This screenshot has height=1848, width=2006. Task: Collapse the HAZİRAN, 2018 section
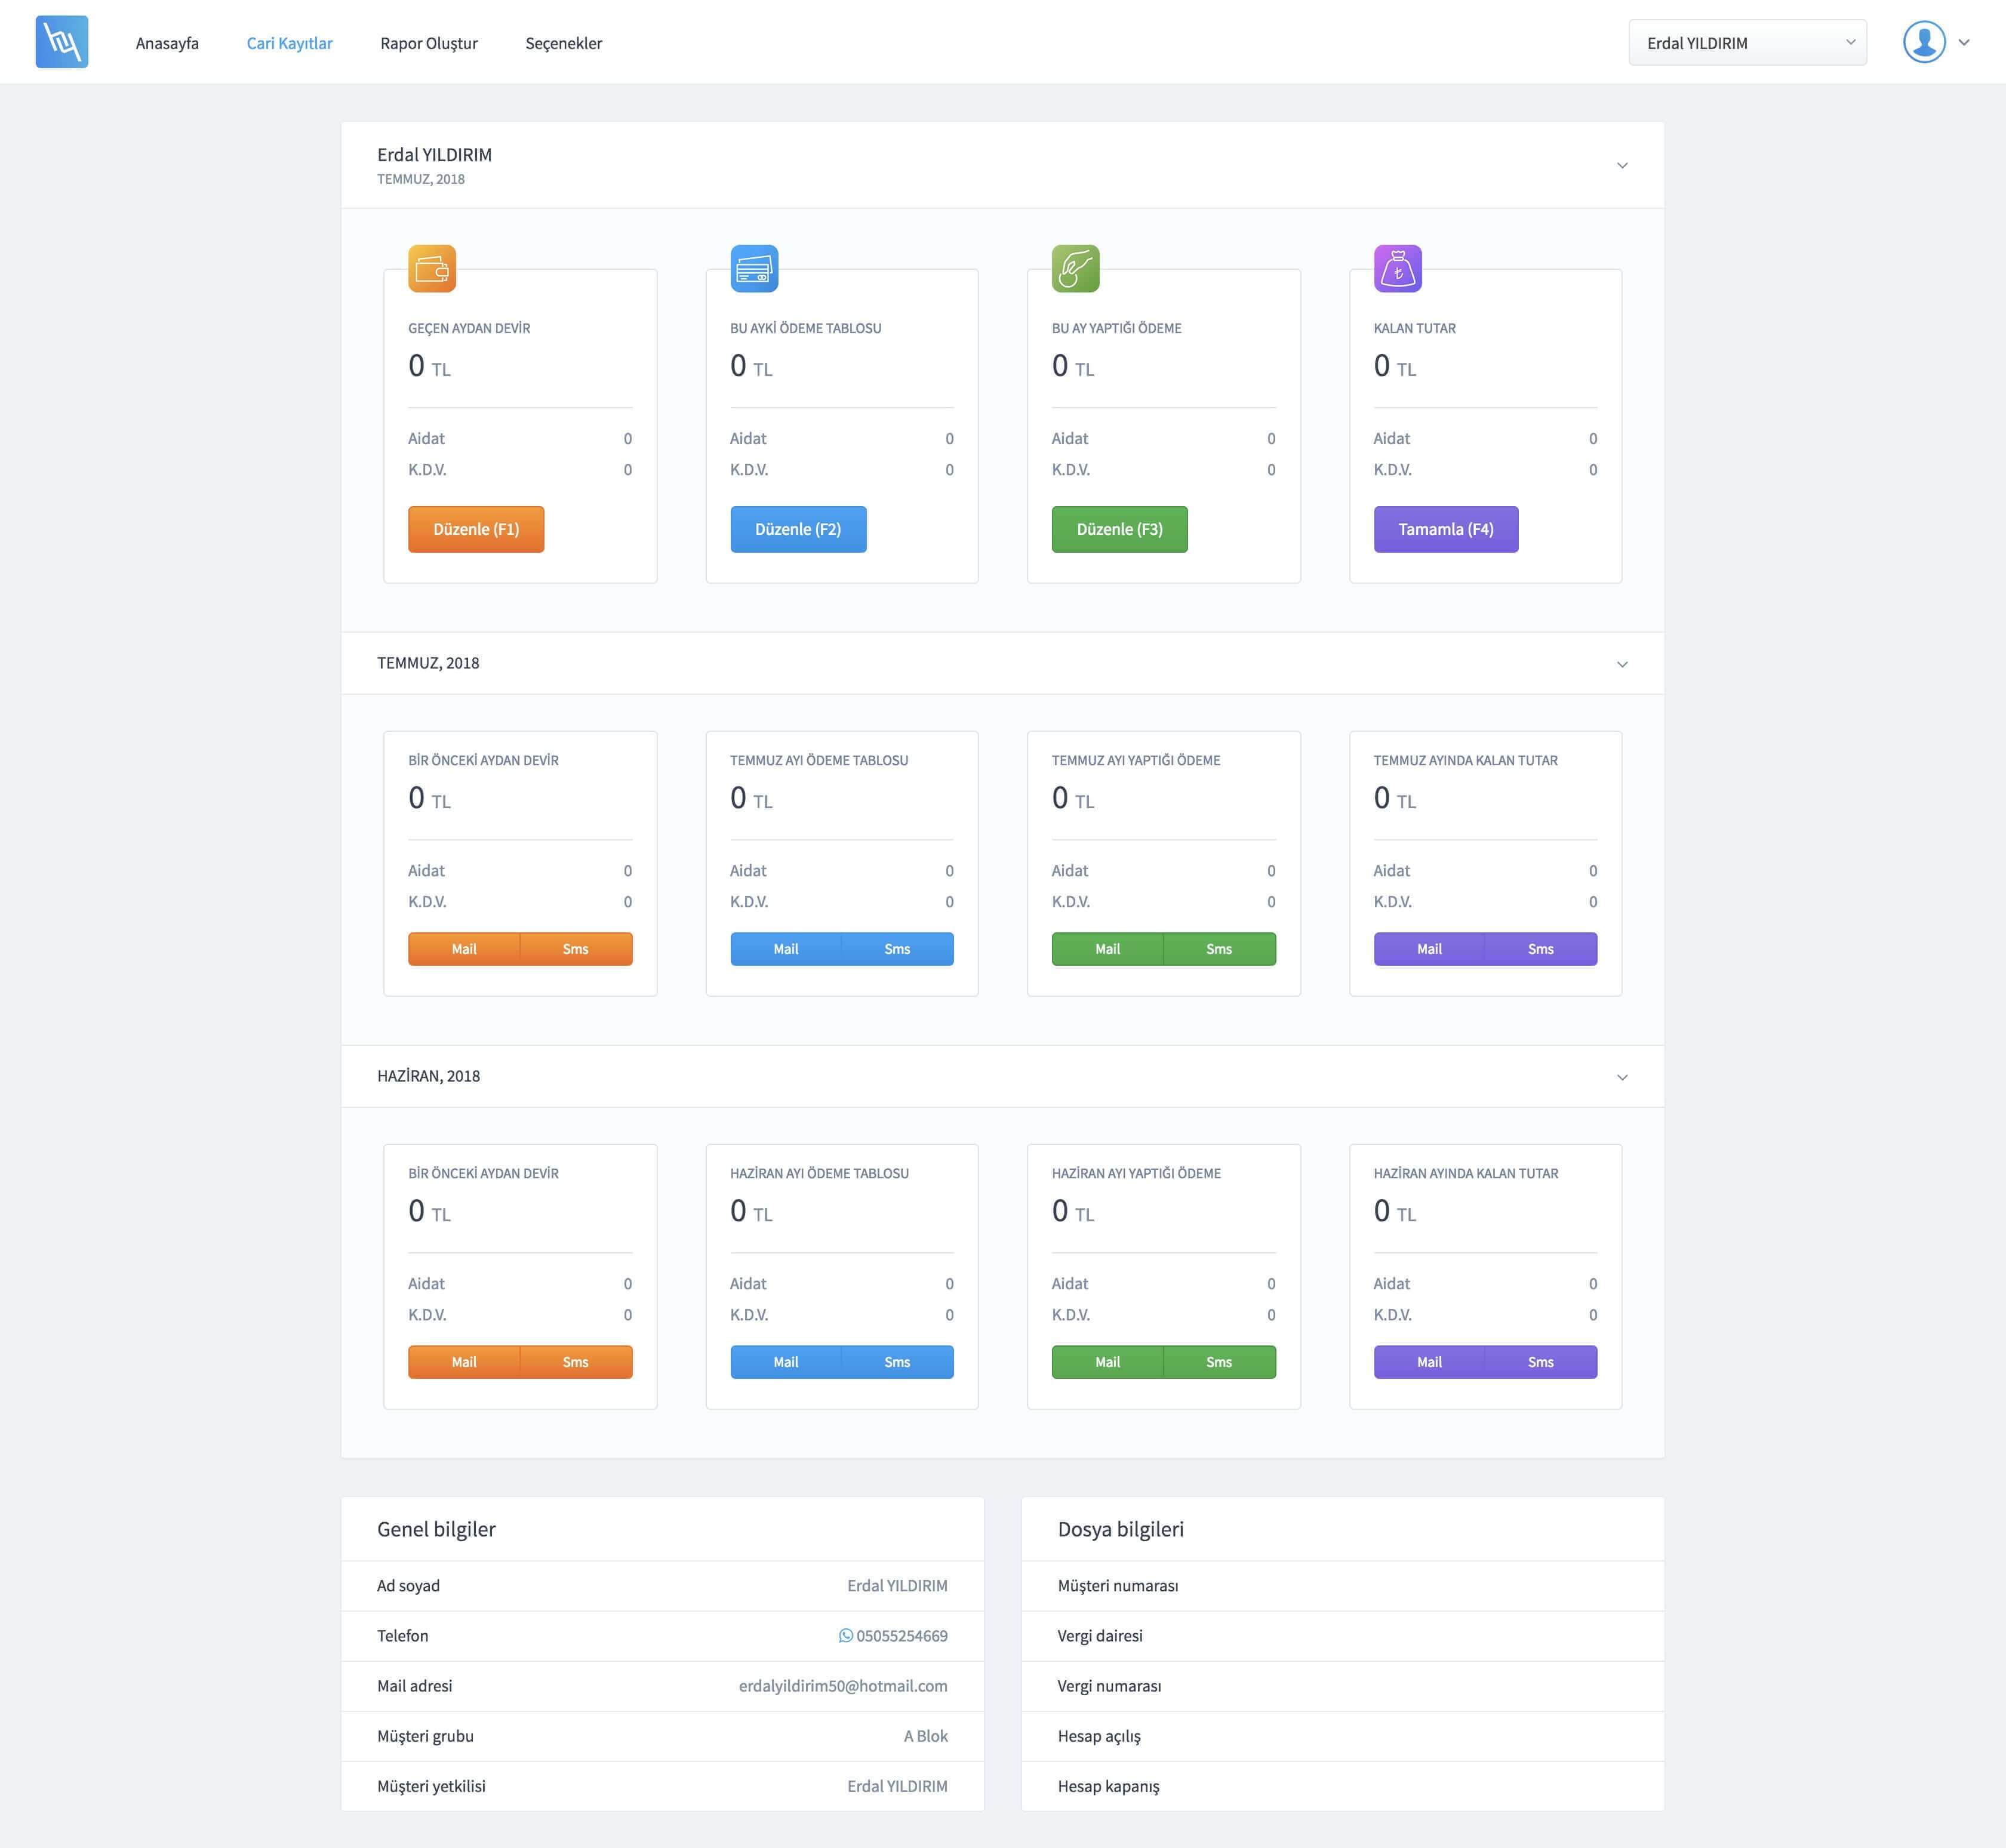tap(1622, 1078)
